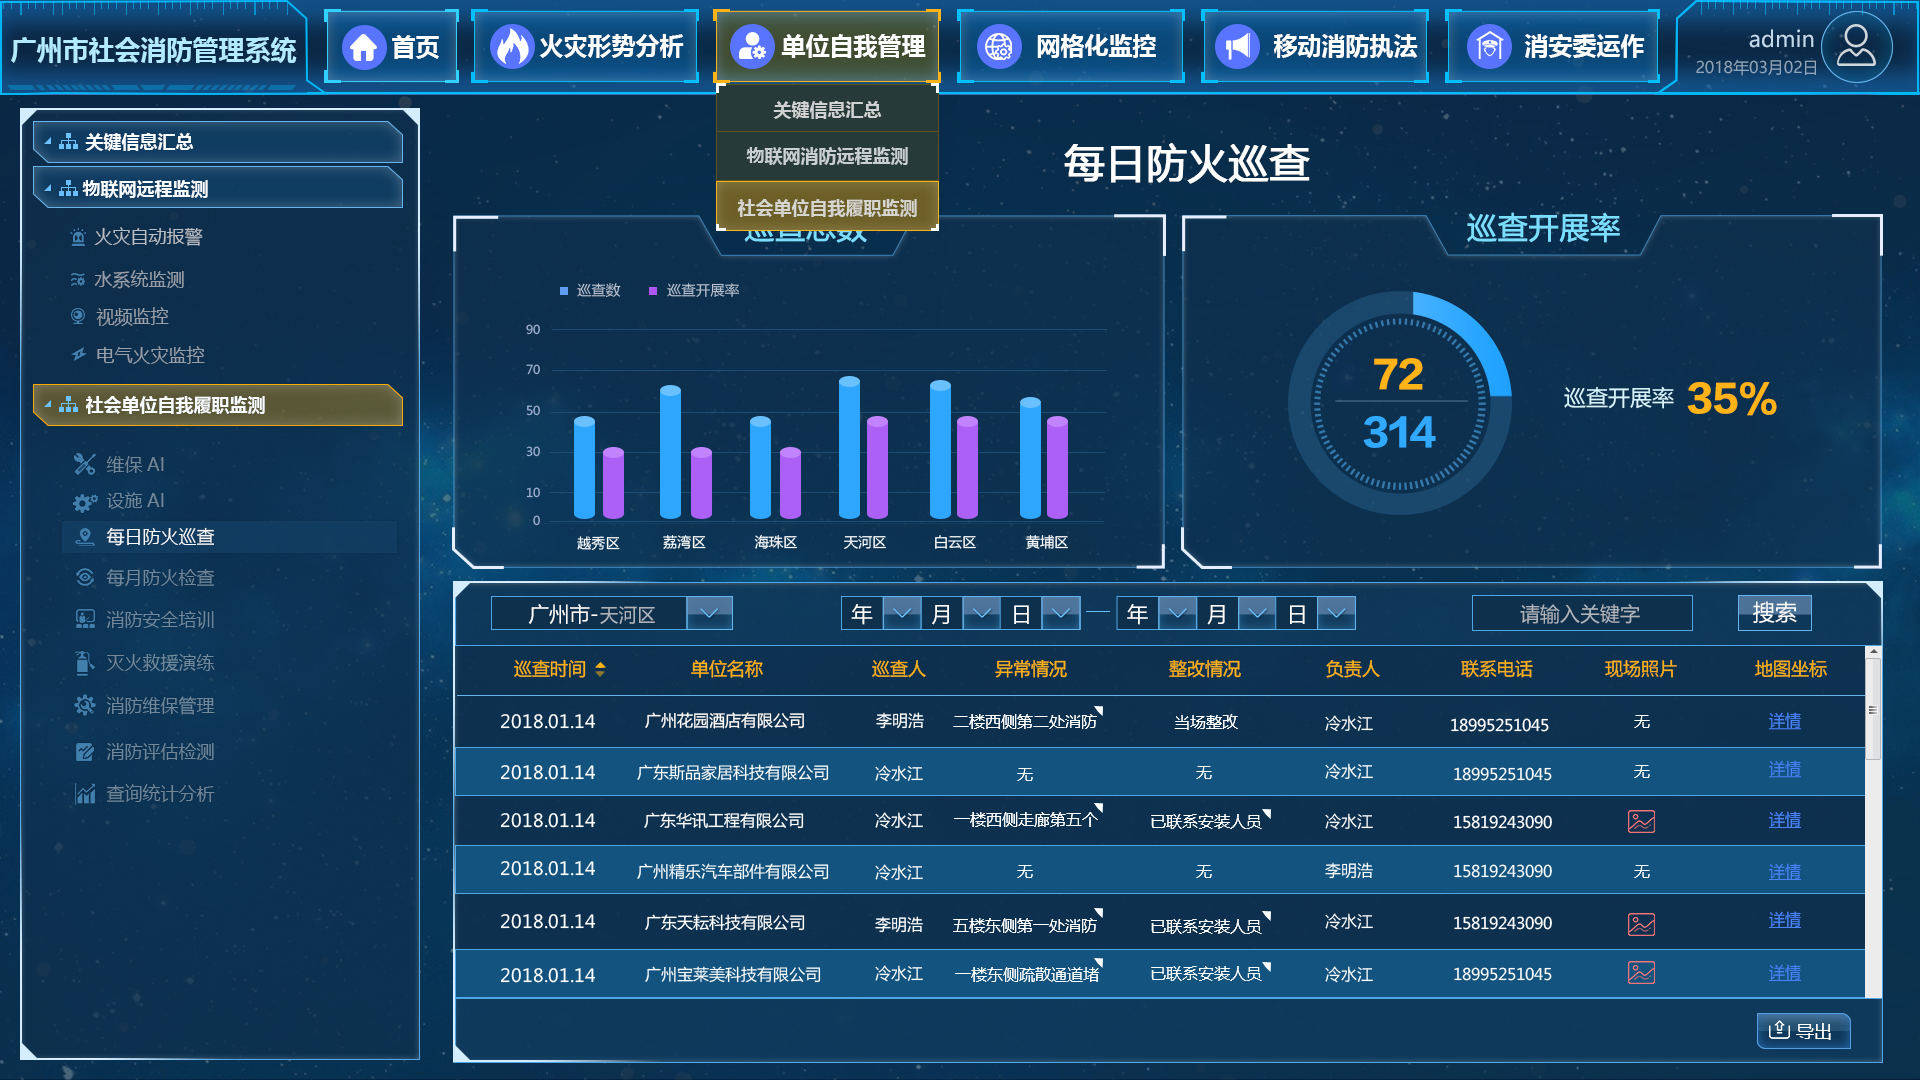
Task: Click the 请输入关键字 search field
Action: [1582, 614]
